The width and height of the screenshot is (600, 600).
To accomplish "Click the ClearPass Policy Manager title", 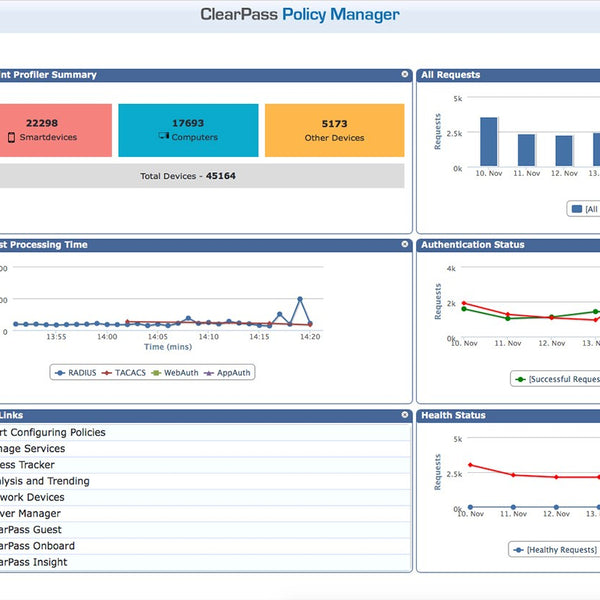I will tap(300, 15).
